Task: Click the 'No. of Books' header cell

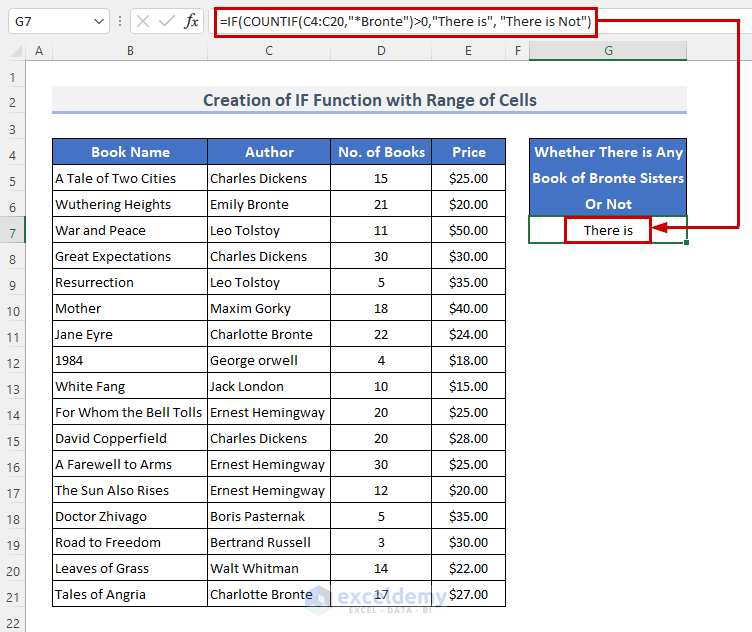Action: point(381,152)
